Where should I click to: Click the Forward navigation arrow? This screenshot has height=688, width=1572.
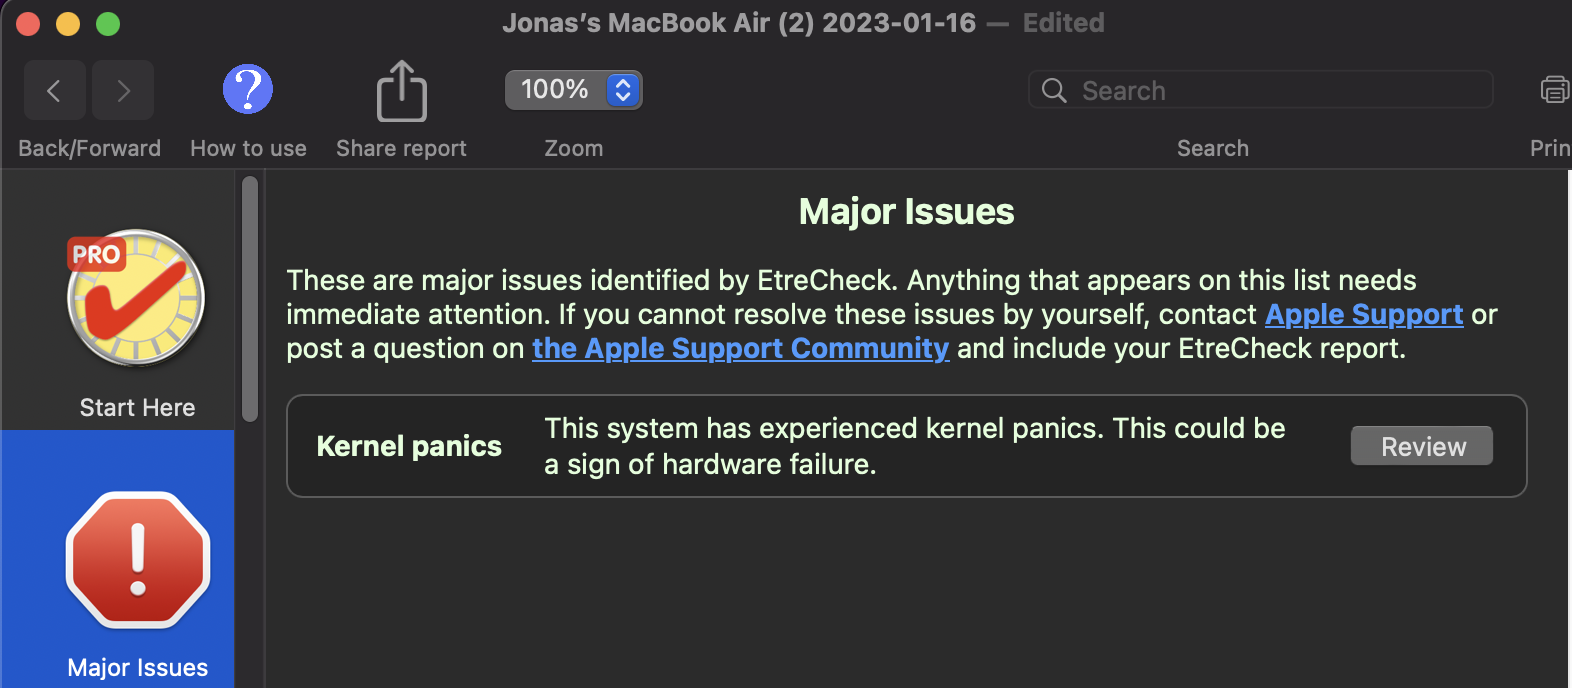tap(123, 91)
